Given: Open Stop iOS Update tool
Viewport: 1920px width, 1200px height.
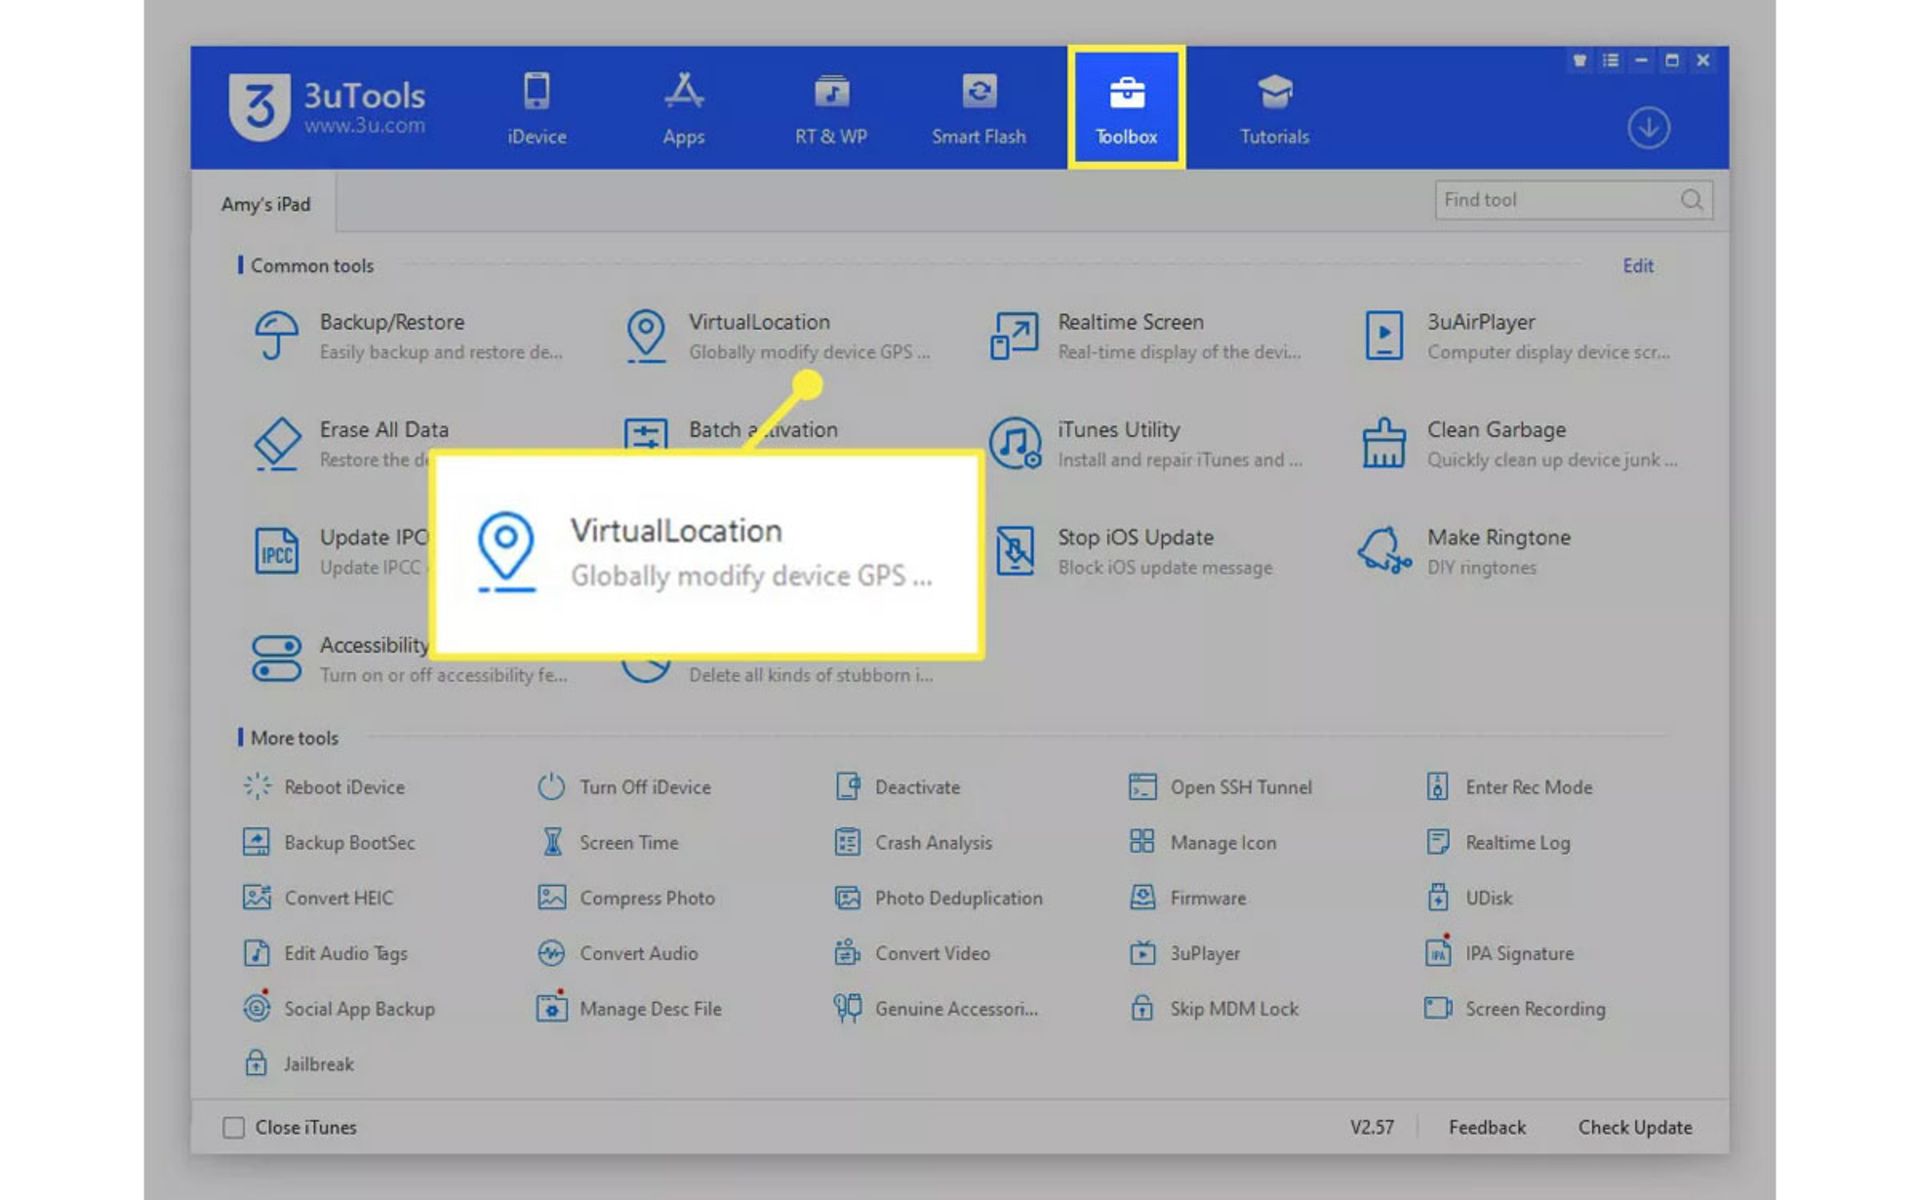Looking at the screenshot, I should (1136, 552).
